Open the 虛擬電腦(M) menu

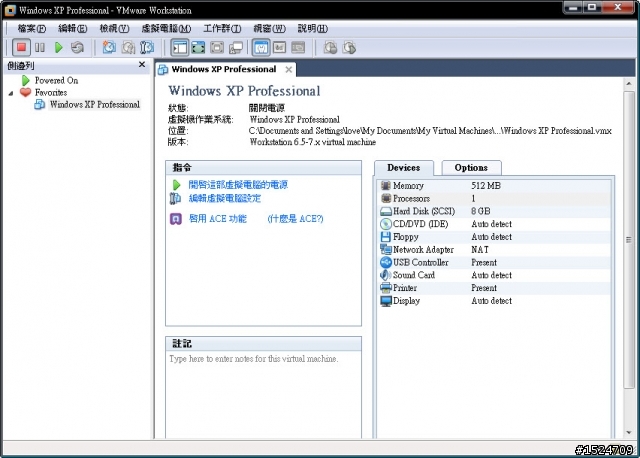point(166,29)
